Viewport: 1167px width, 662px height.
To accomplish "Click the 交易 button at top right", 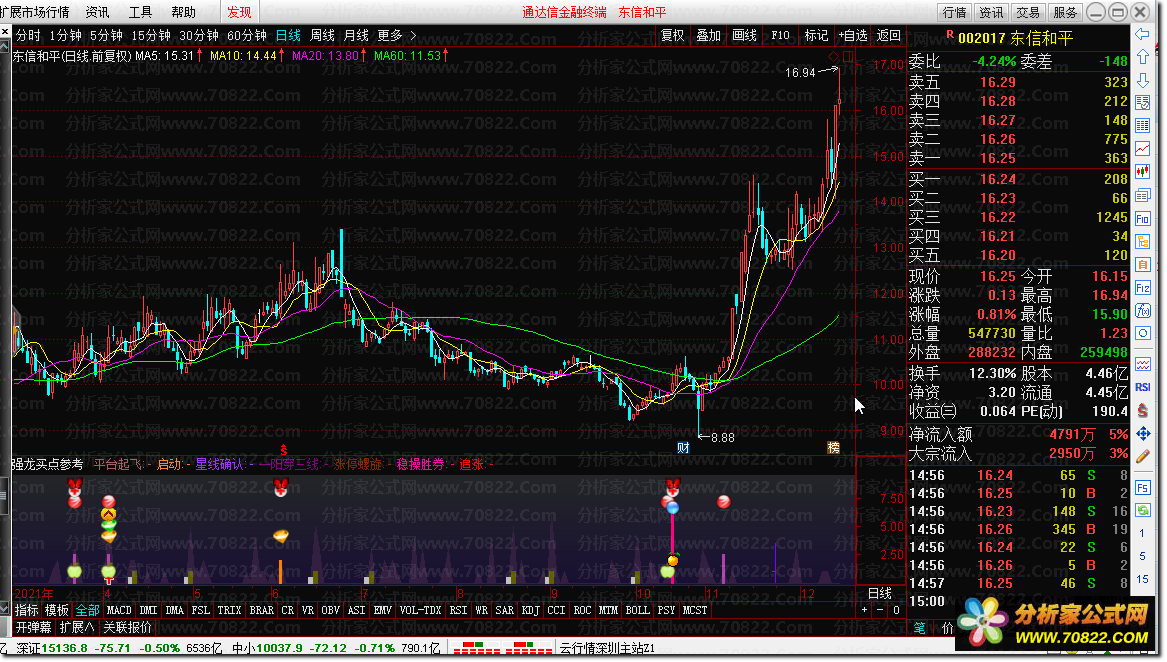I will tap(1028, 12).
